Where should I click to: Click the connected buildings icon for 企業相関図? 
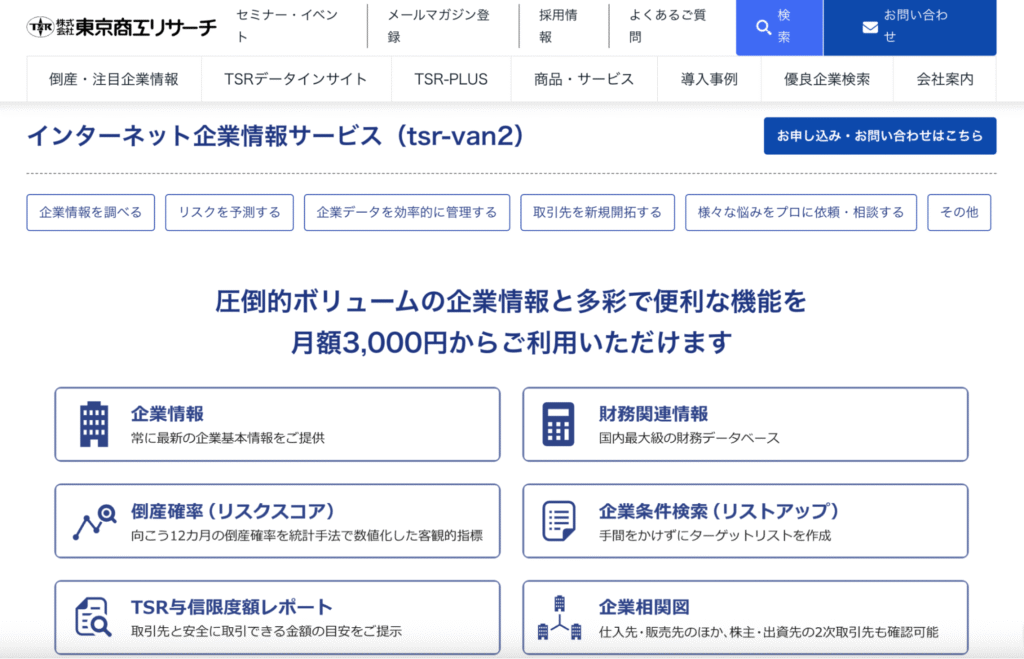(559, 617)
